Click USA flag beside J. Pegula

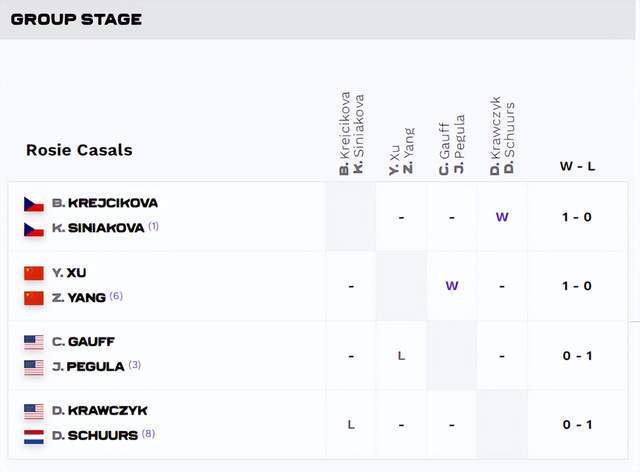(34, 367)
